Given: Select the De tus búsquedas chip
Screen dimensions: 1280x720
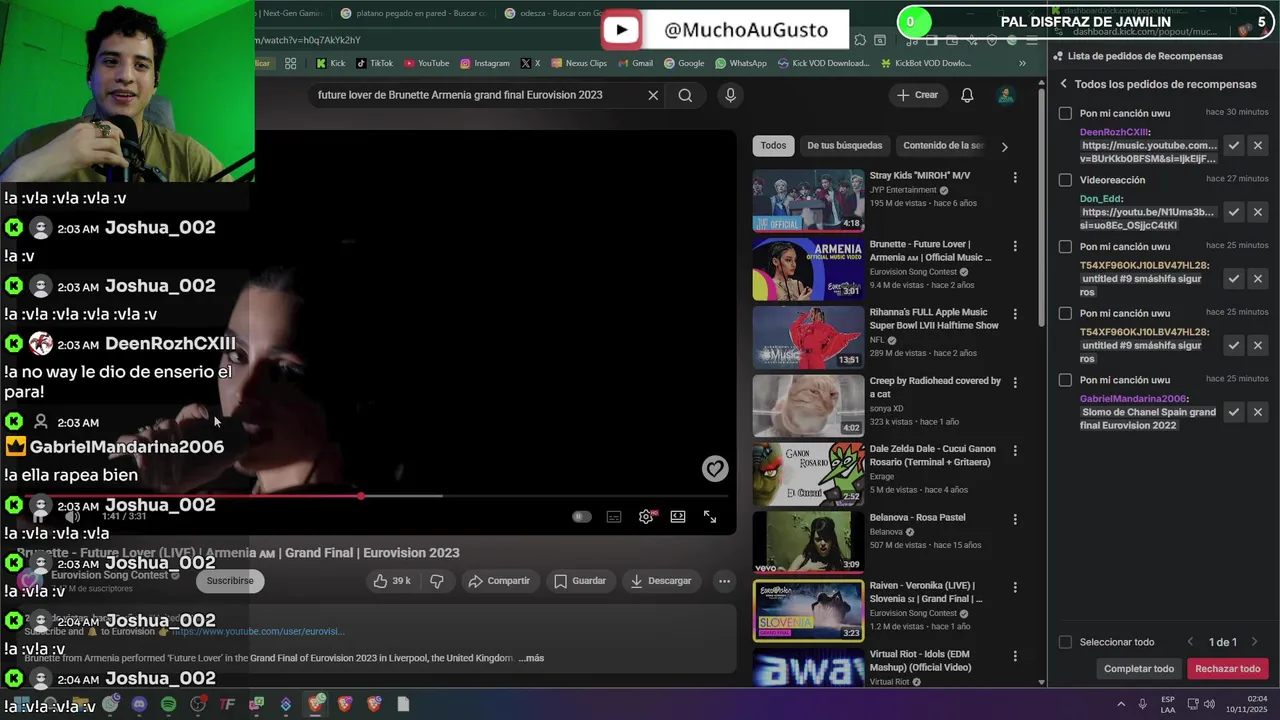Looking at the screenshot, I should (x=845, y=145).
